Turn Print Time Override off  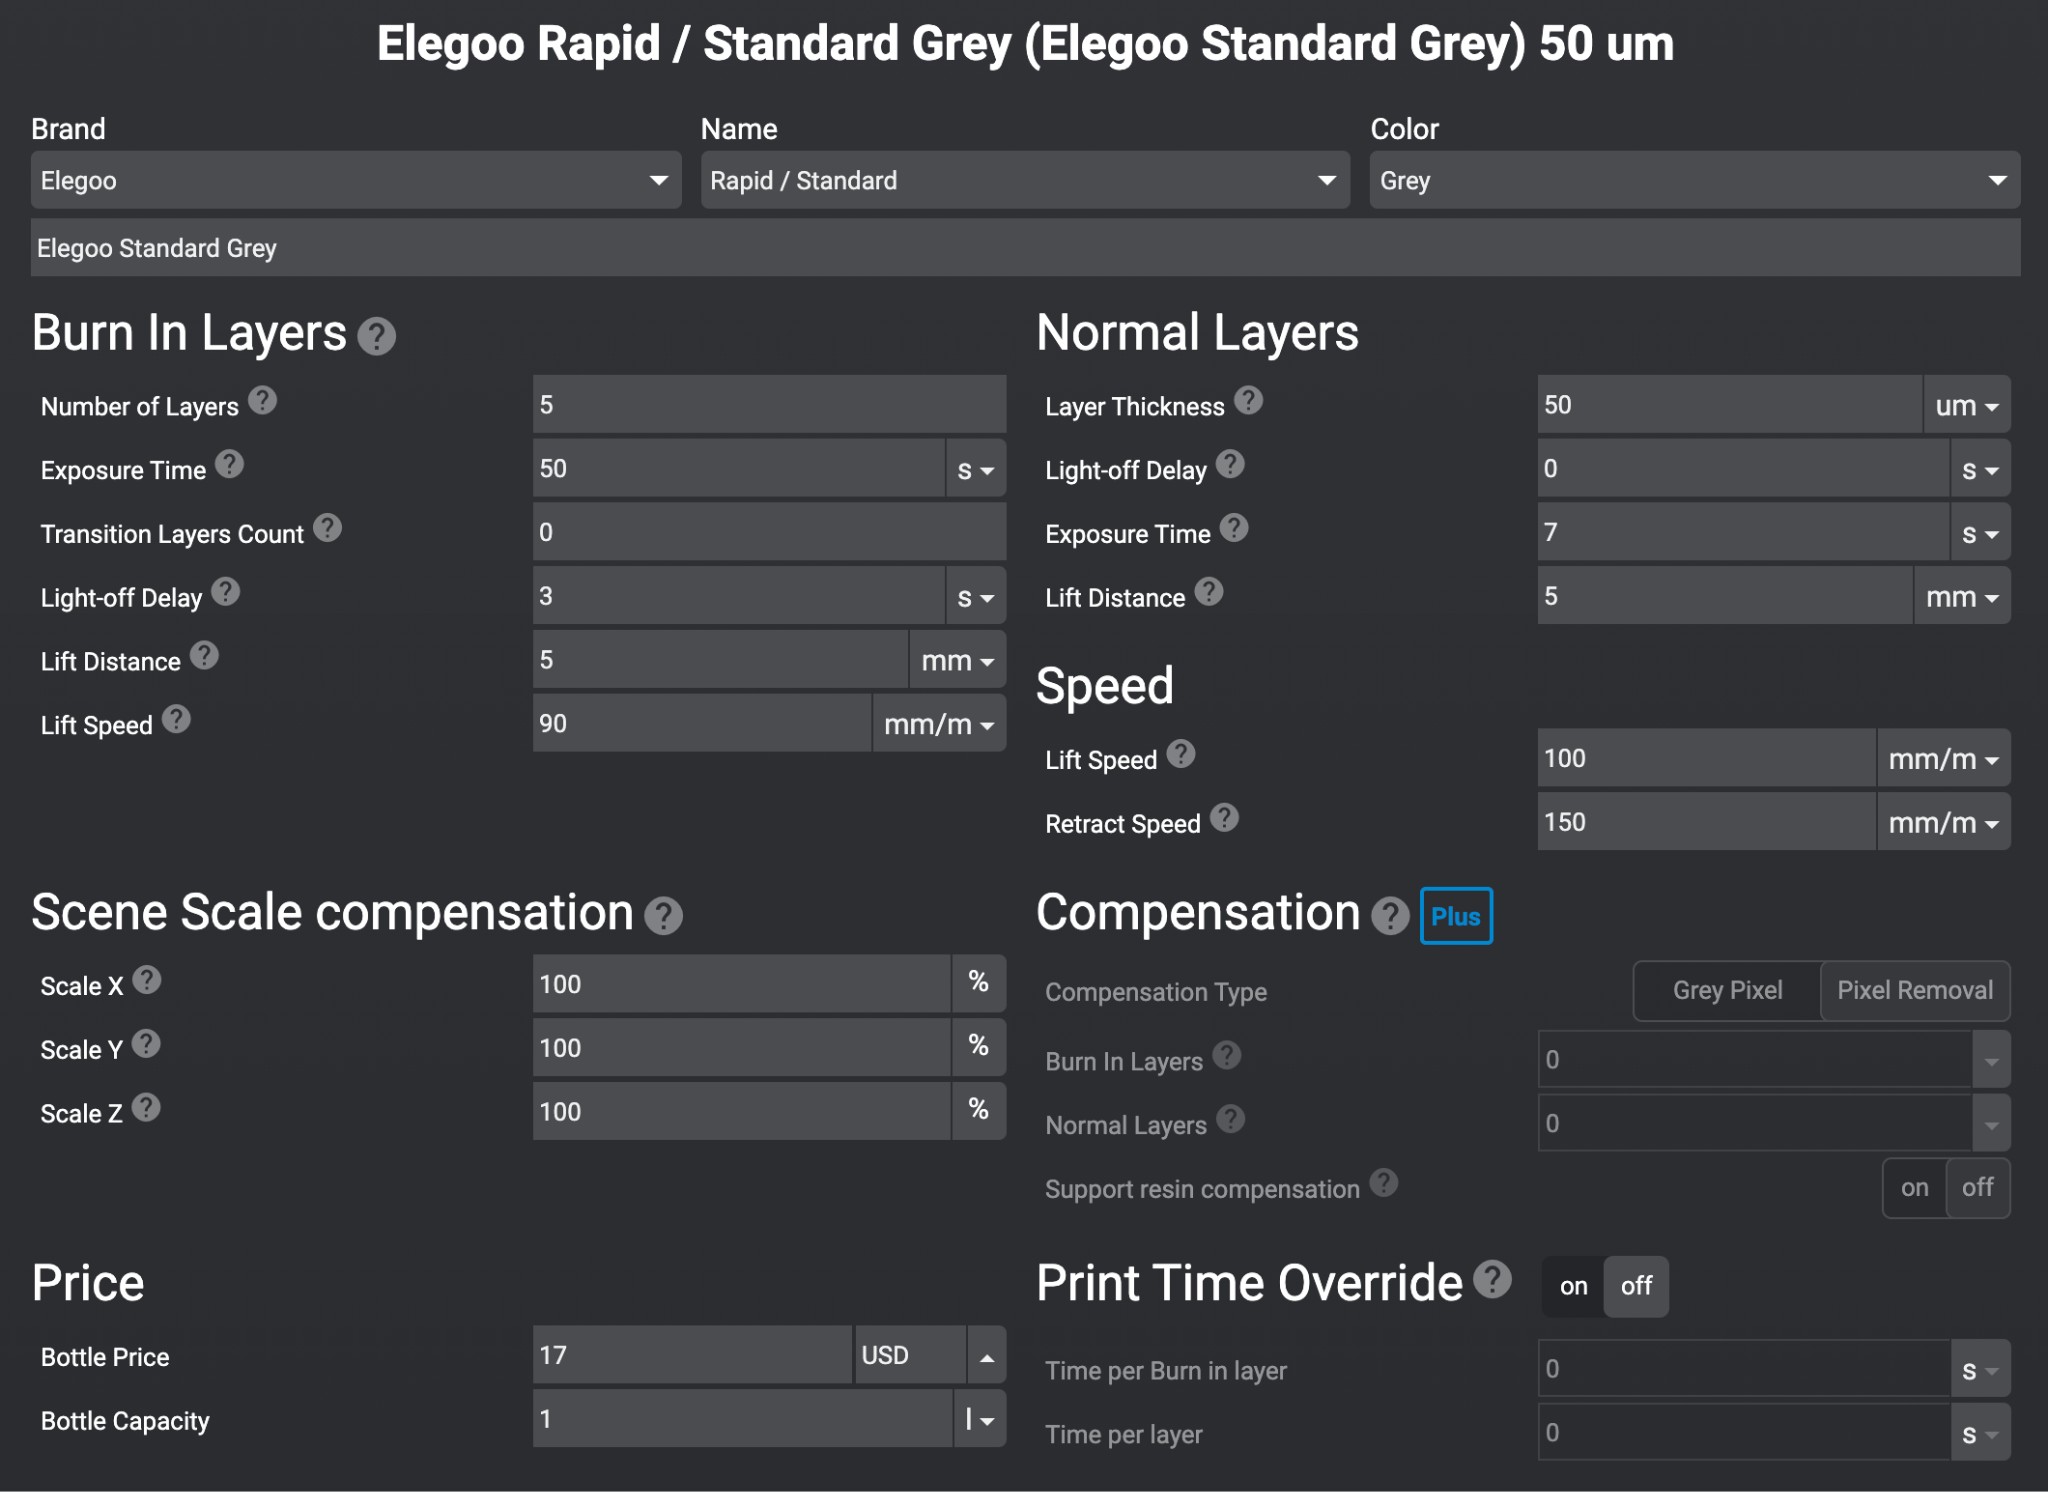coord(1636,1287)
